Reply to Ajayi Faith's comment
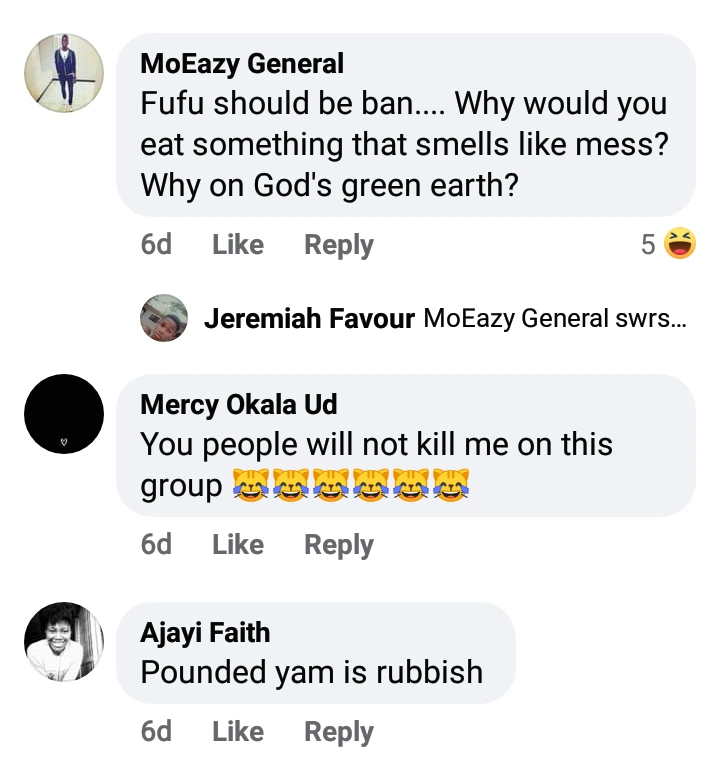Image resolution: width=720 pixels, height=757 pixels. tap(339, 731)
